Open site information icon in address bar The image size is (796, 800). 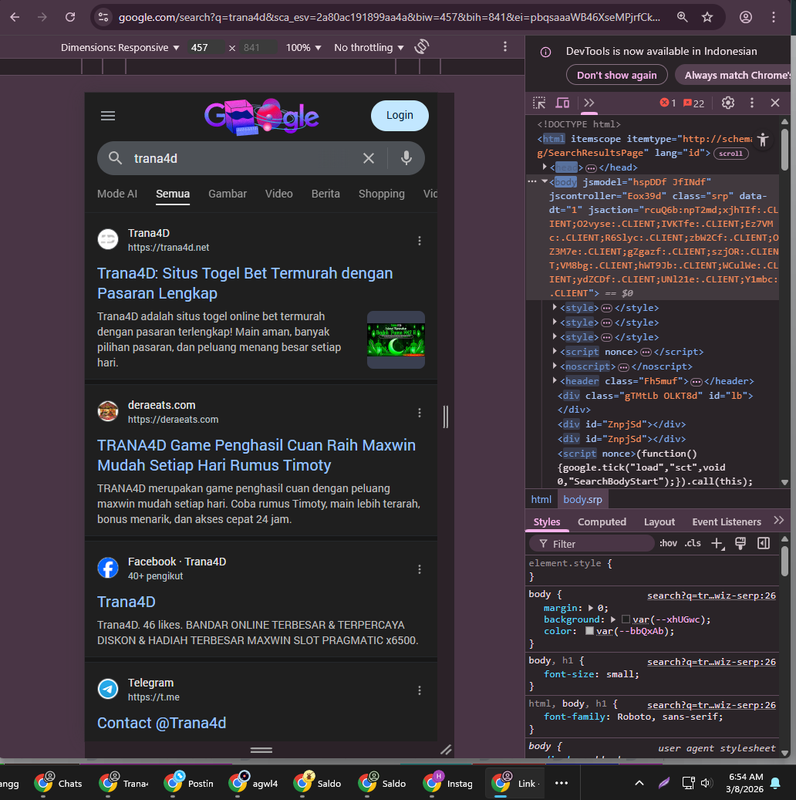(103, 17)
